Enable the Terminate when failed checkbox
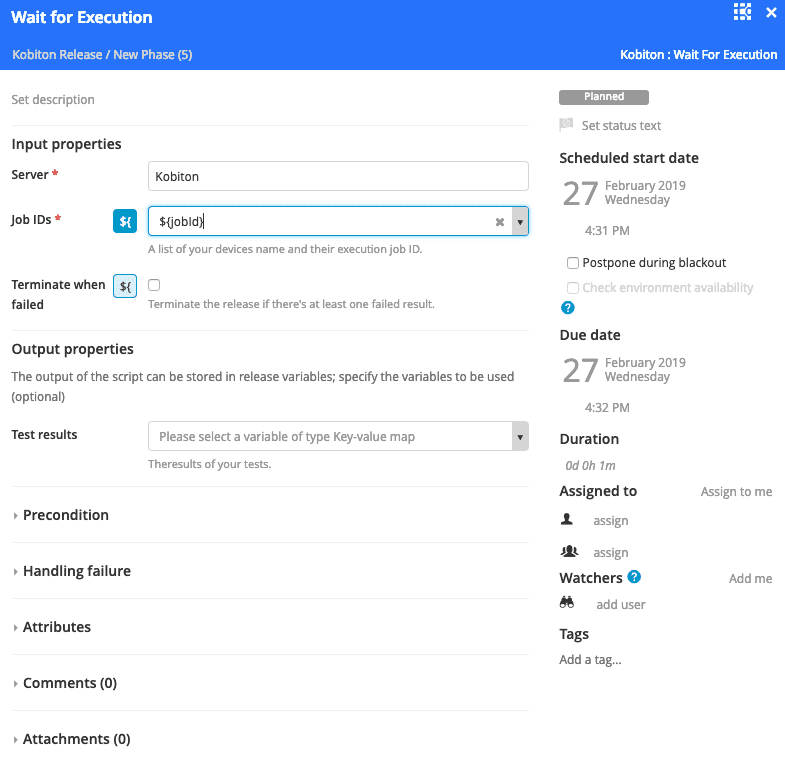This screenshot has height=758, width=785. [x=154, y=285]
